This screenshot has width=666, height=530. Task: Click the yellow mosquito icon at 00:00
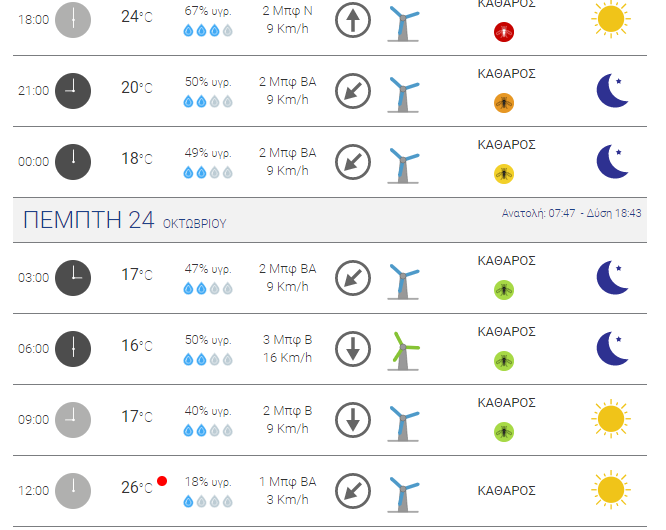pos(504,174)
